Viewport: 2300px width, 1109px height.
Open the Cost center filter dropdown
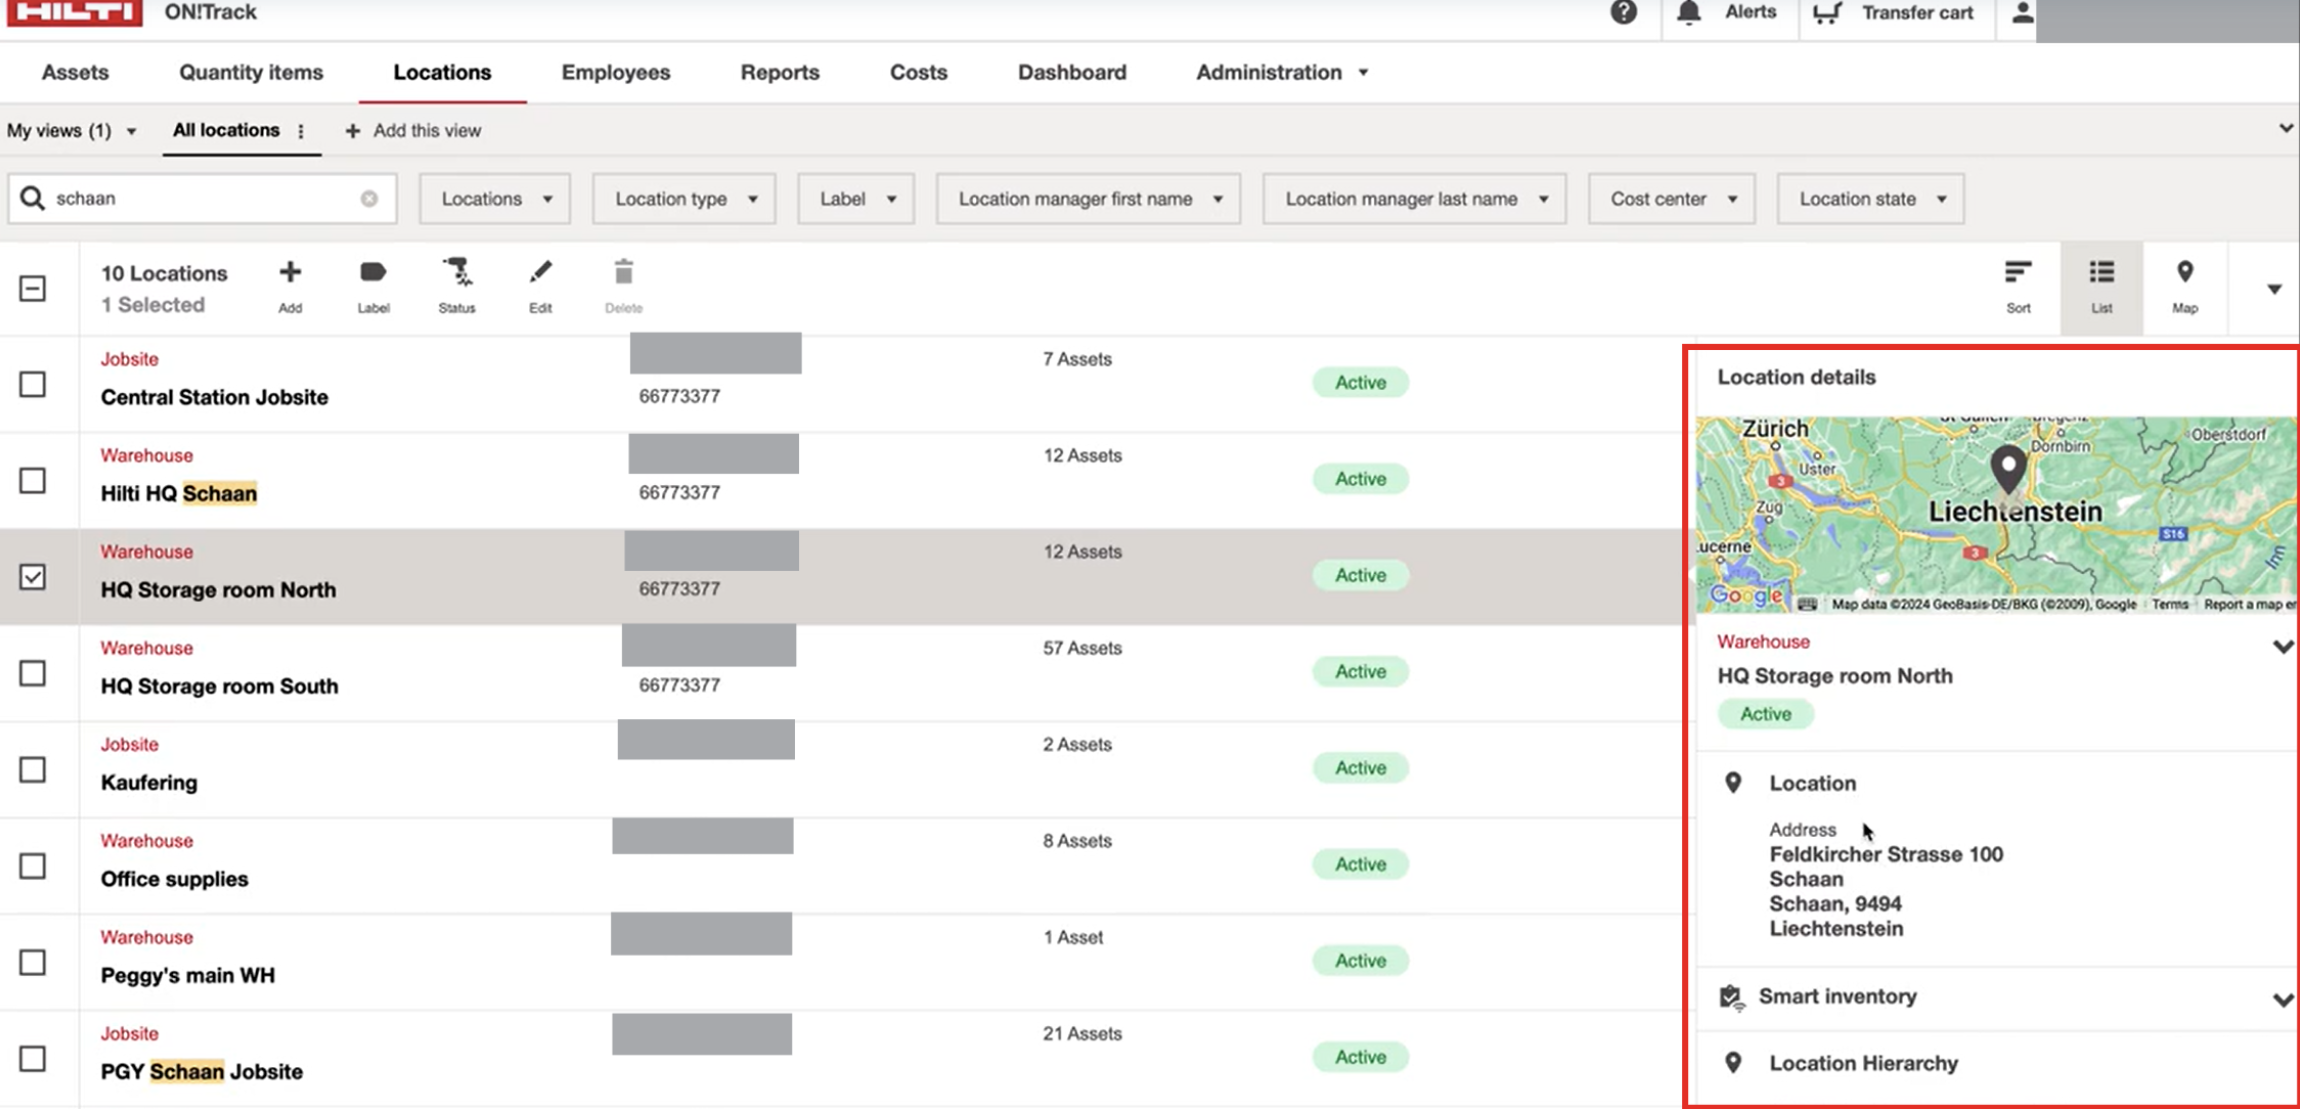(x=1672, y=199)
